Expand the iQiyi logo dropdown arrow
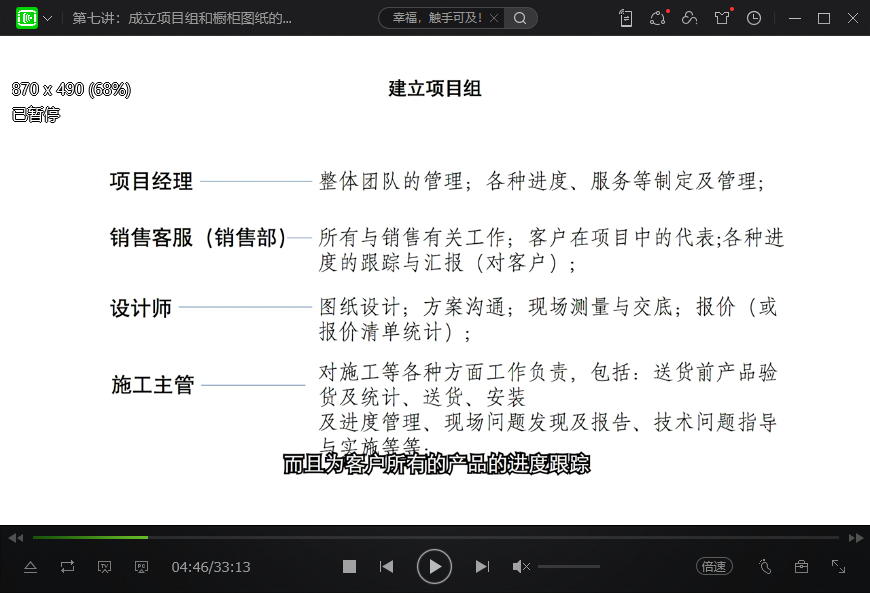The width and height of the screenshot is (870, 593). click(47, 18)
